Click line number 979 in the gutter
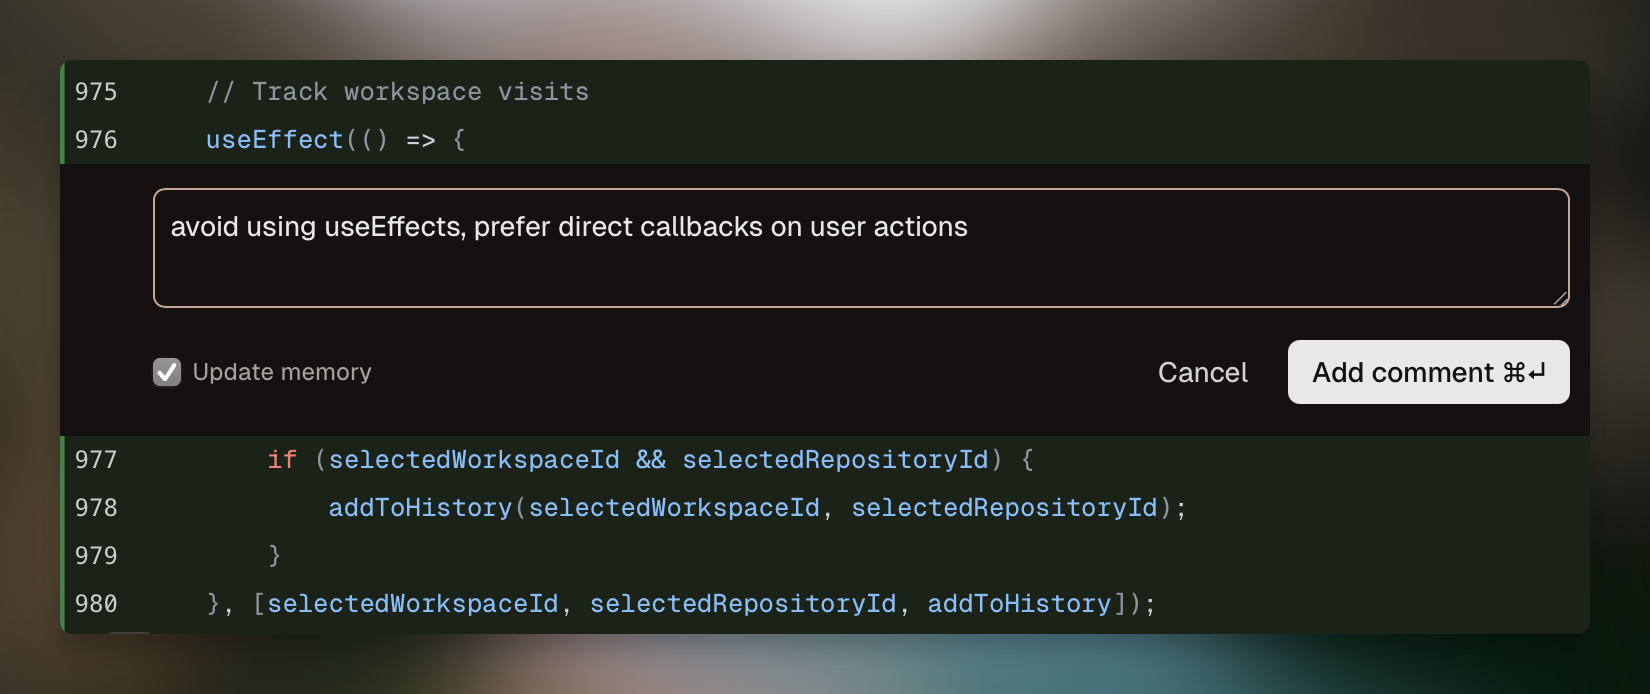The height and width of the screenshot is (694, 1650). point(96,556)
